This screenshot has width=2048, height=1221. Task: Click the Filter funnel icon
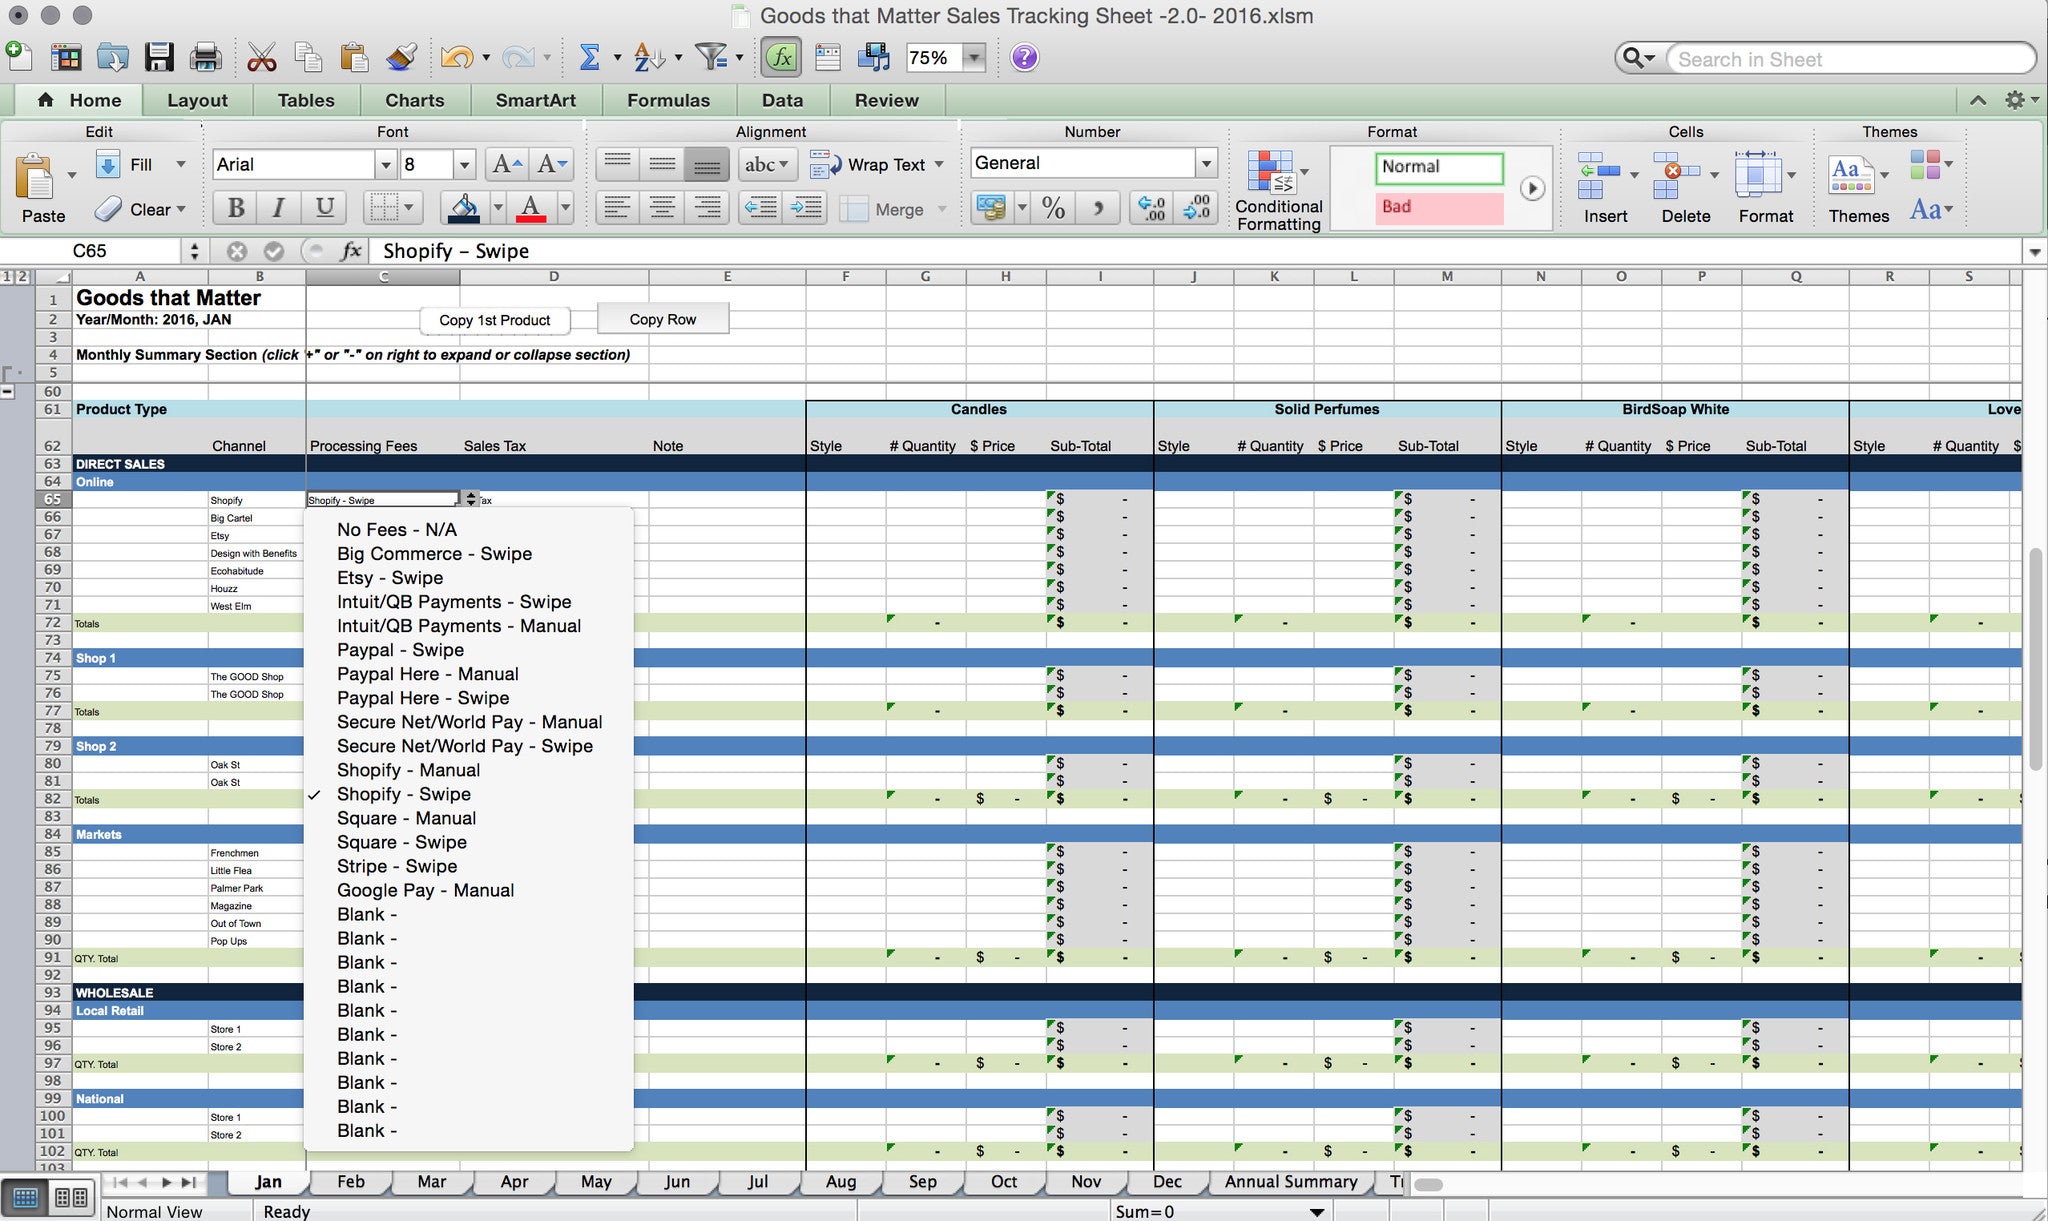[x=711, y=57]
